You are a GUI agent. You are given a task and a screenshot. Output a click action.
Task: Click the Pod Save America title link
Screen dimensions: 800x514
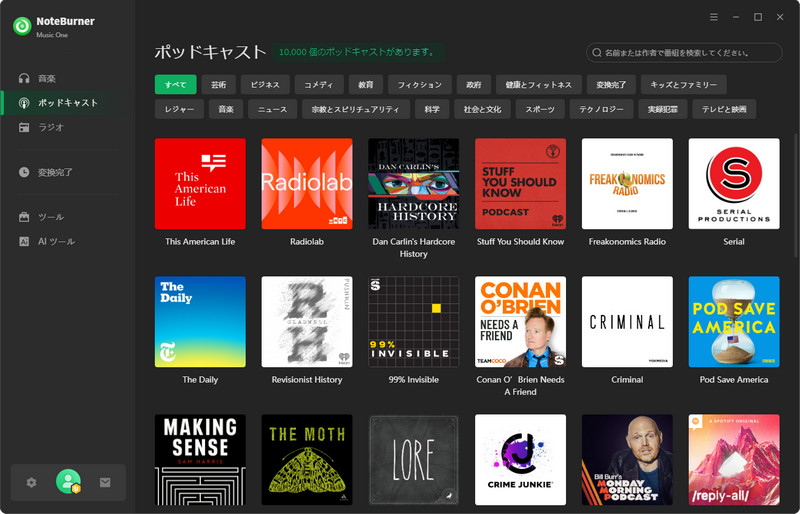click(733, 380)
